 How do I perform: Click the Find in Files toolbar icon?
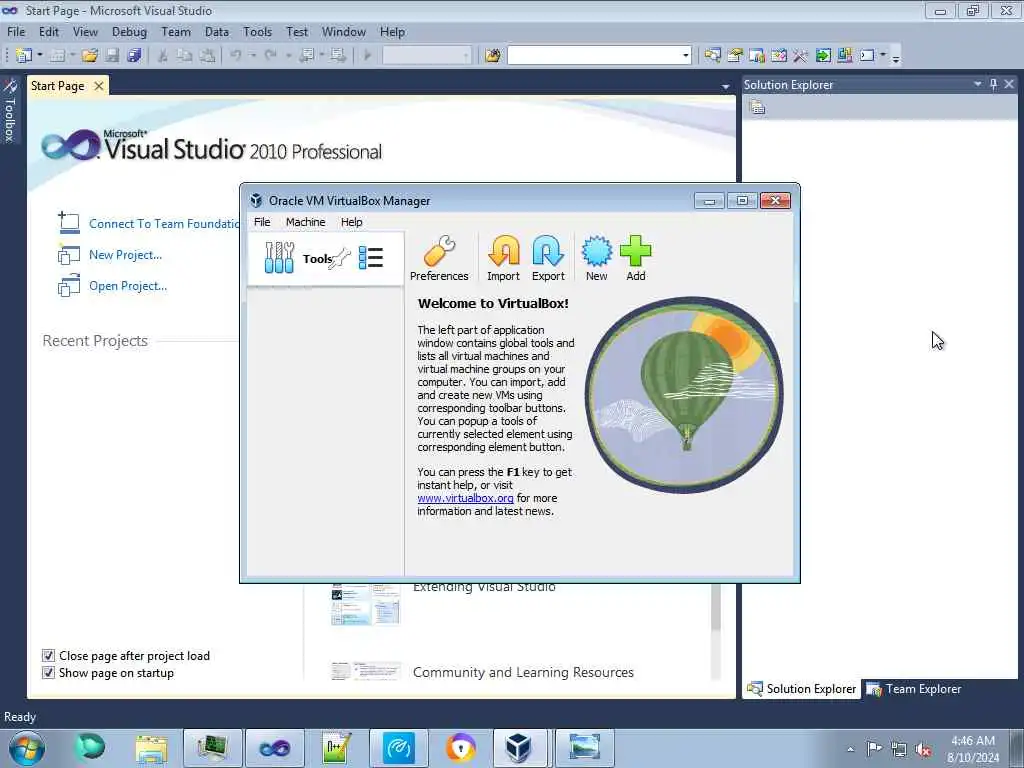[x=492, y=56]
